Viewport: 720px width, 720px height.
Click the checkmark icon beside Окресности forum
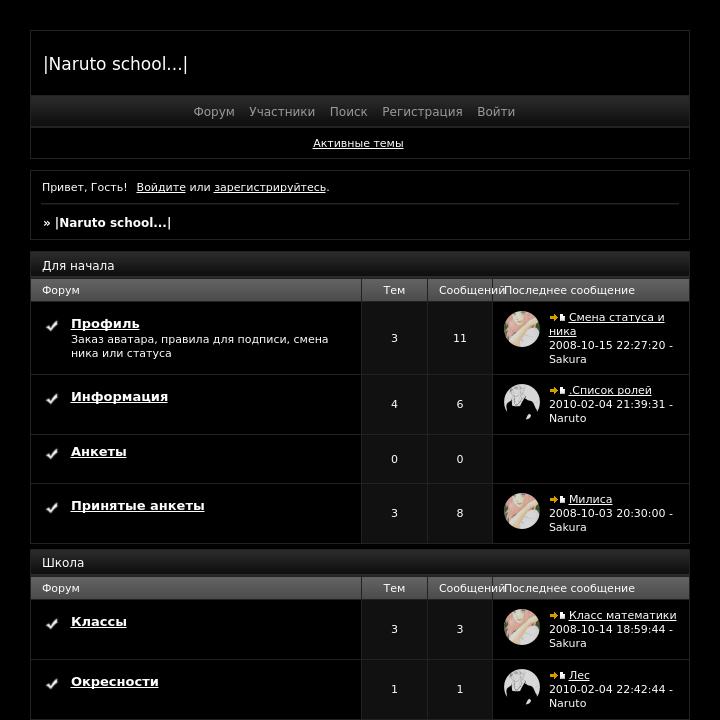coord(52,684)
